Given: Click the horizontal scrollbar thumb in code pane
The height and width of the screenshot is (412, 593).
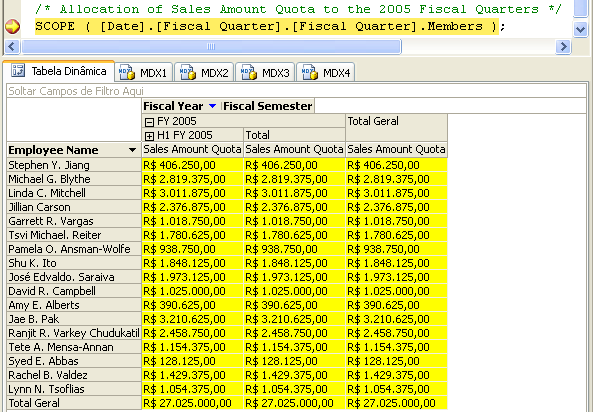Looking at the screenshot, I should tap(211, 47).
